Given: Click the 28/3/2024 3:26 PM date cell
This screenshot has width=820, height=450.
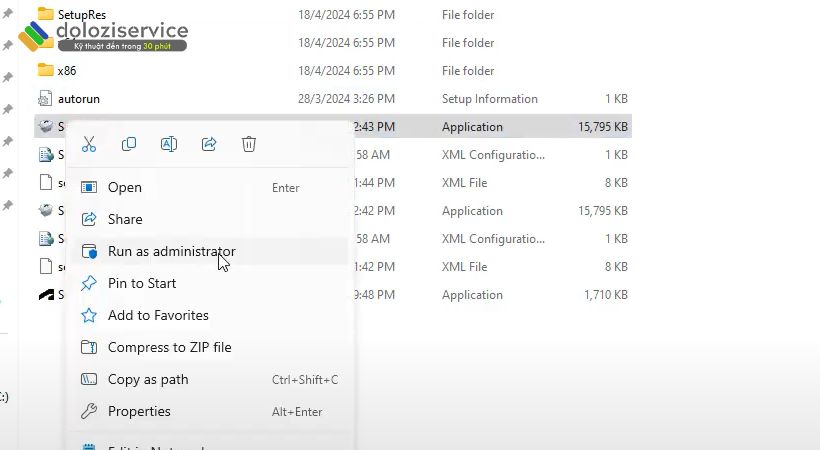Looking at the screenshot, I should 346,99.
